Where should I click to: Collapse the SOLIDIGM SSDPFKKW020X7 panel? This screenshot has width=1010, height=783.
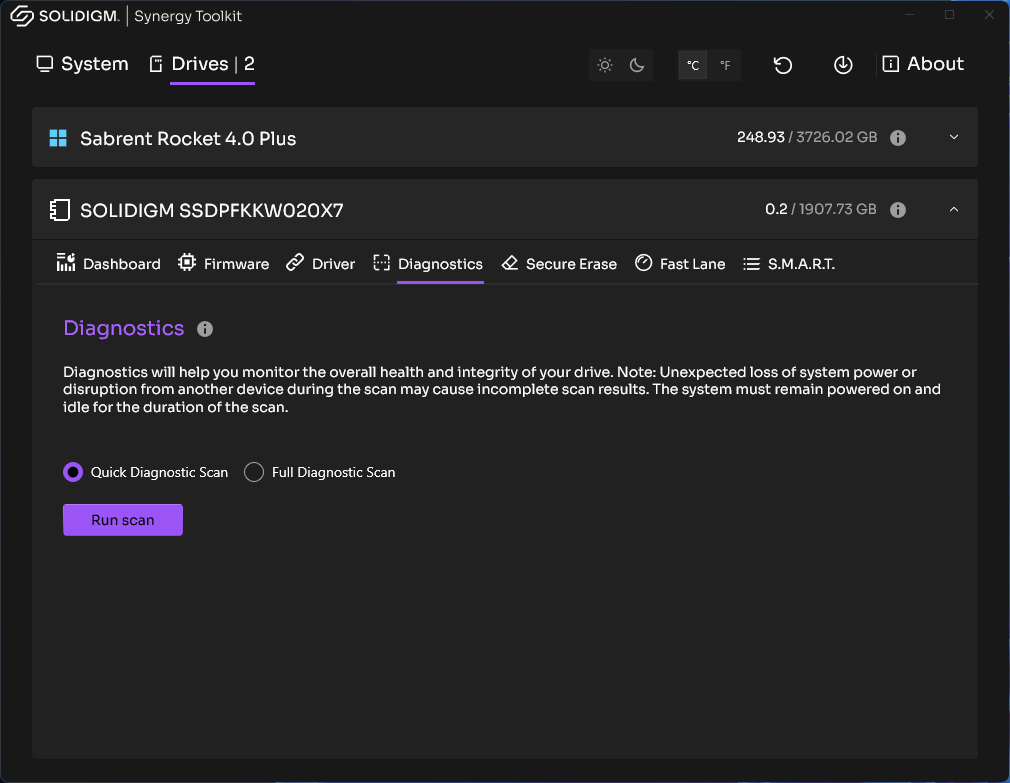click(954, 209)
